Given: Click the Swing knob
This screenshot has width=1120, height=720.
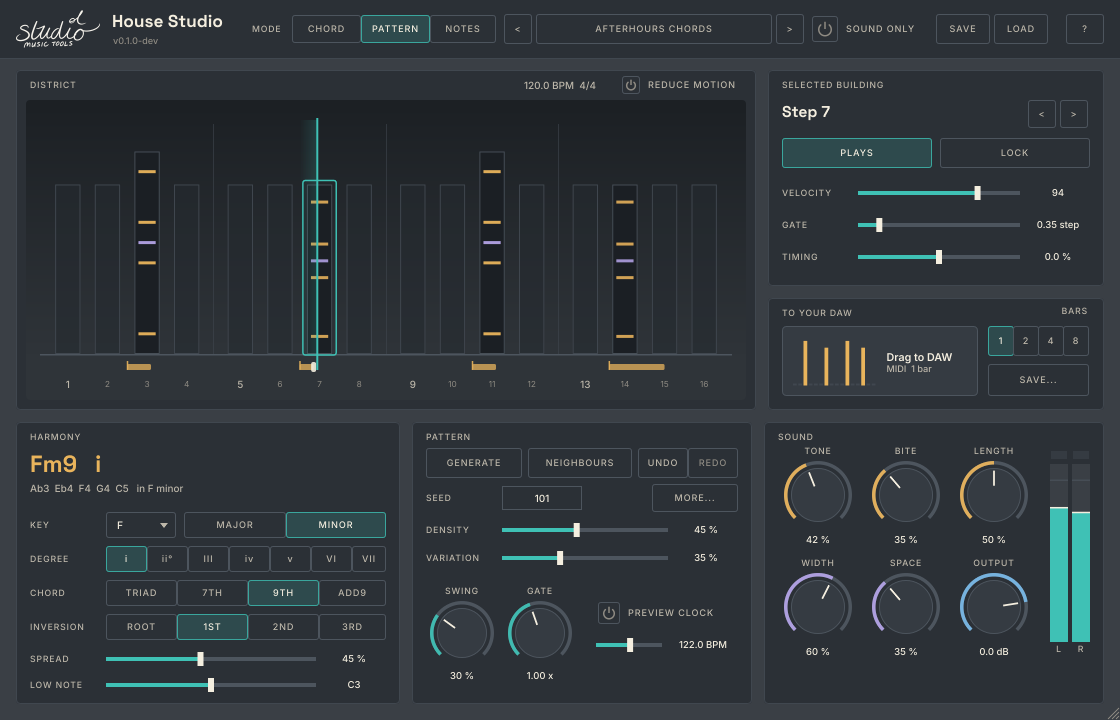Looking at the screenshot, I should click(x=461, y=632).
